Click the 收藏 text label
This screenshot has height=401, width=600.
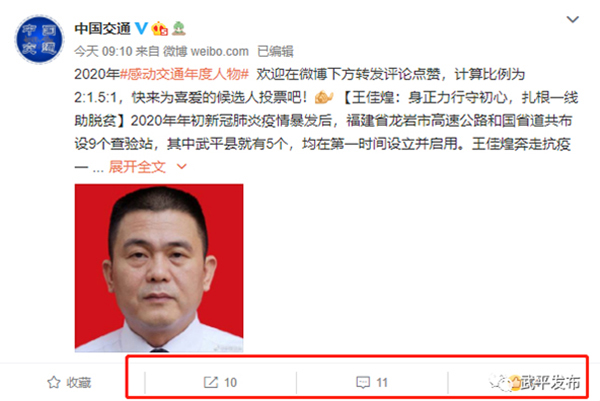[79, 383]
